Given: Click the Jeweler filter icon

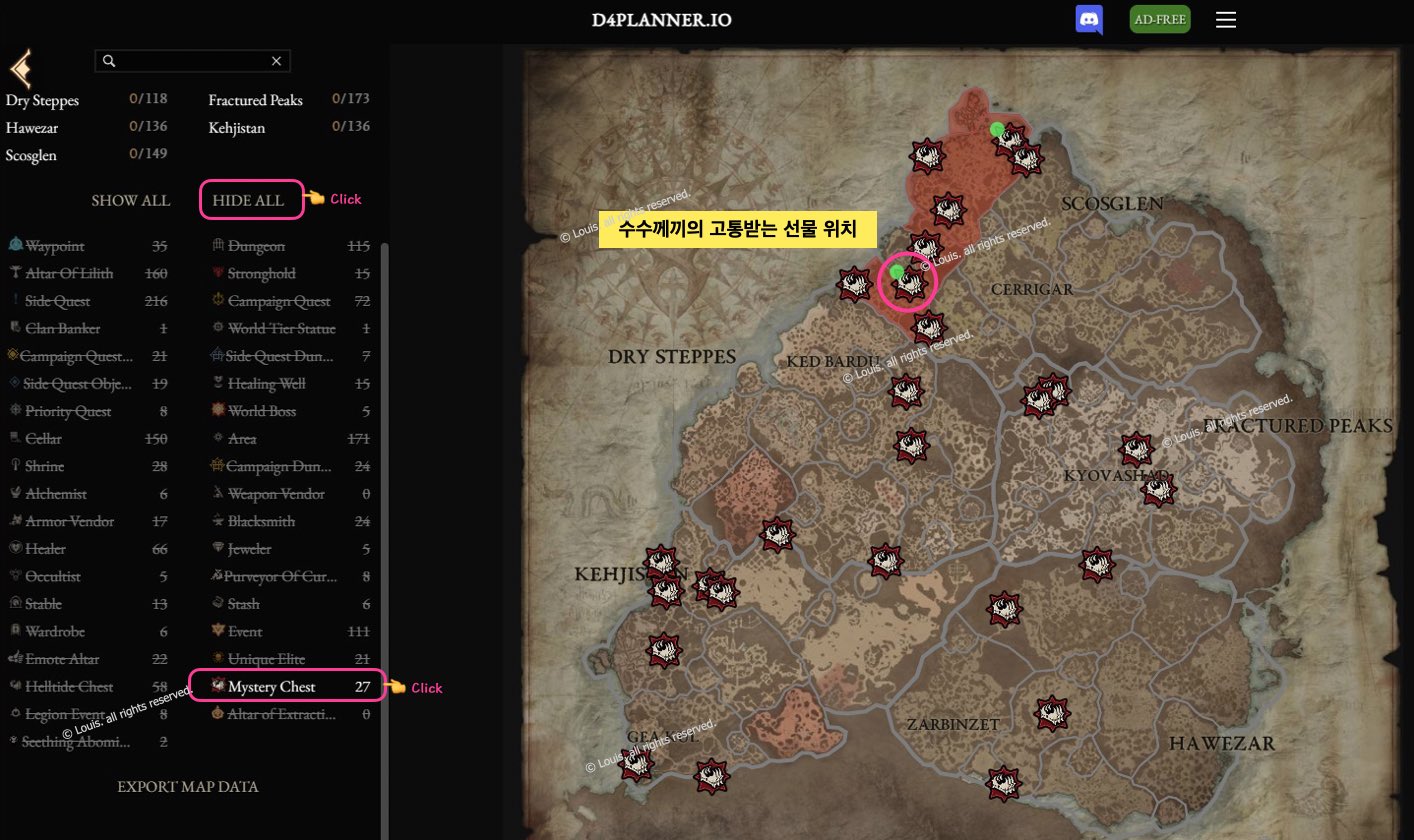Looking at the screenshot, I should tap(218, 548).
